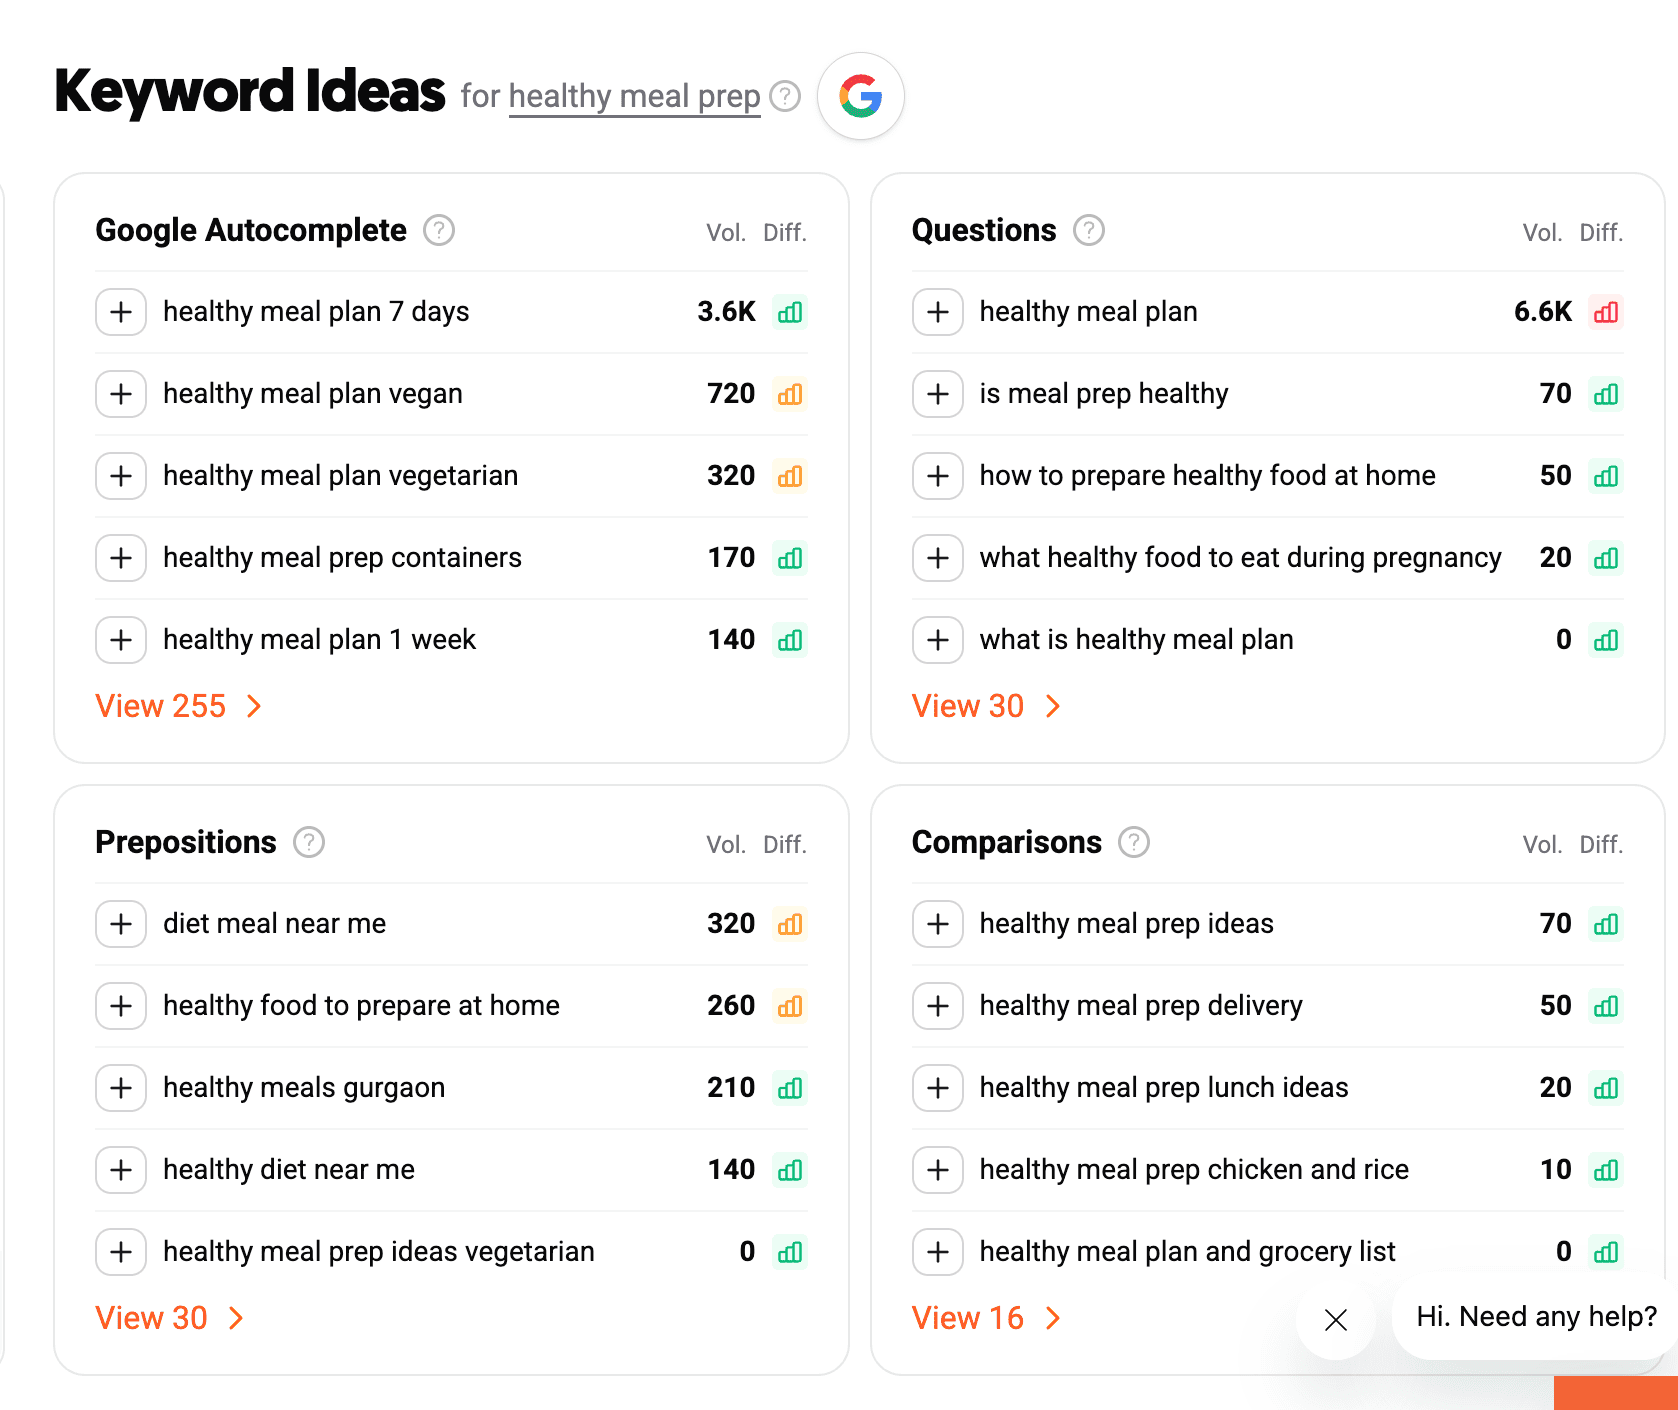Add Questions keyword healthy meal plan
Screen dimensions: 1678x1410
938,312
